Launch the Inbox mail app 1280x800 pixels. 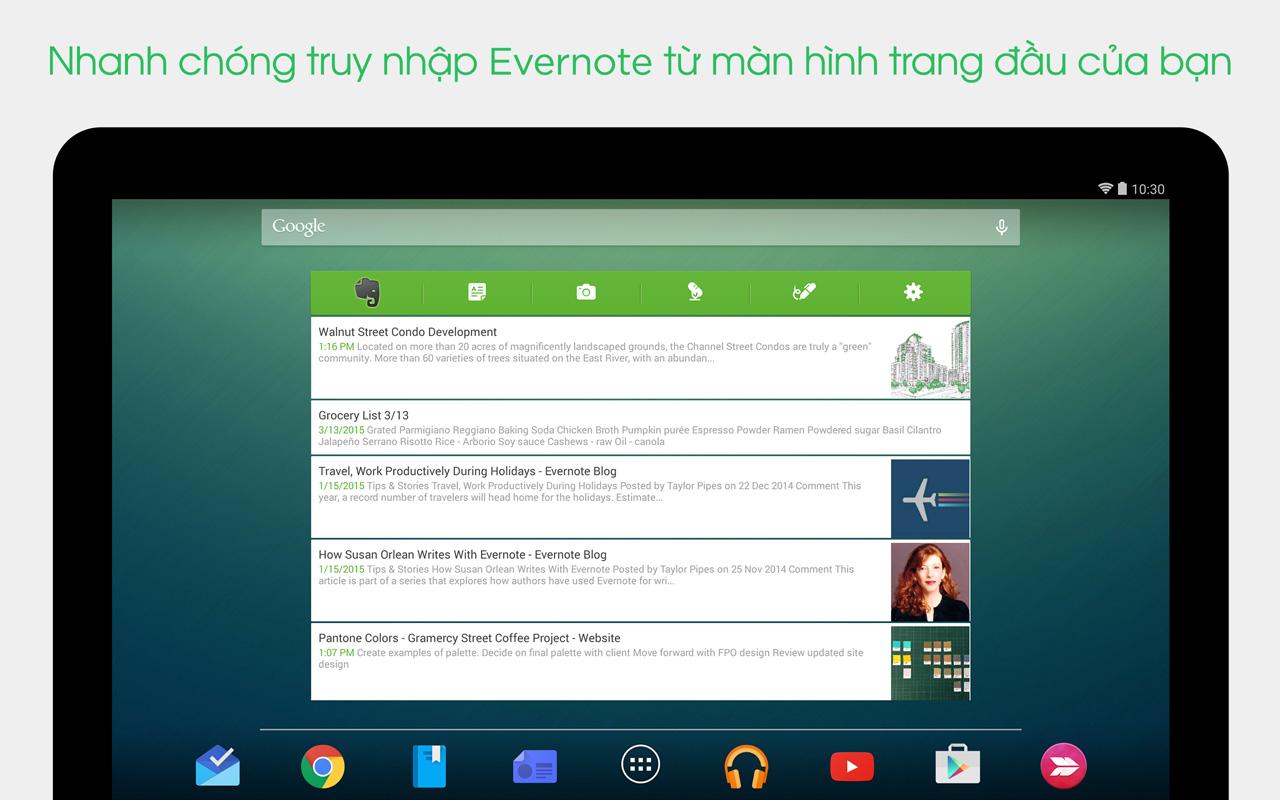coord(217,767)
